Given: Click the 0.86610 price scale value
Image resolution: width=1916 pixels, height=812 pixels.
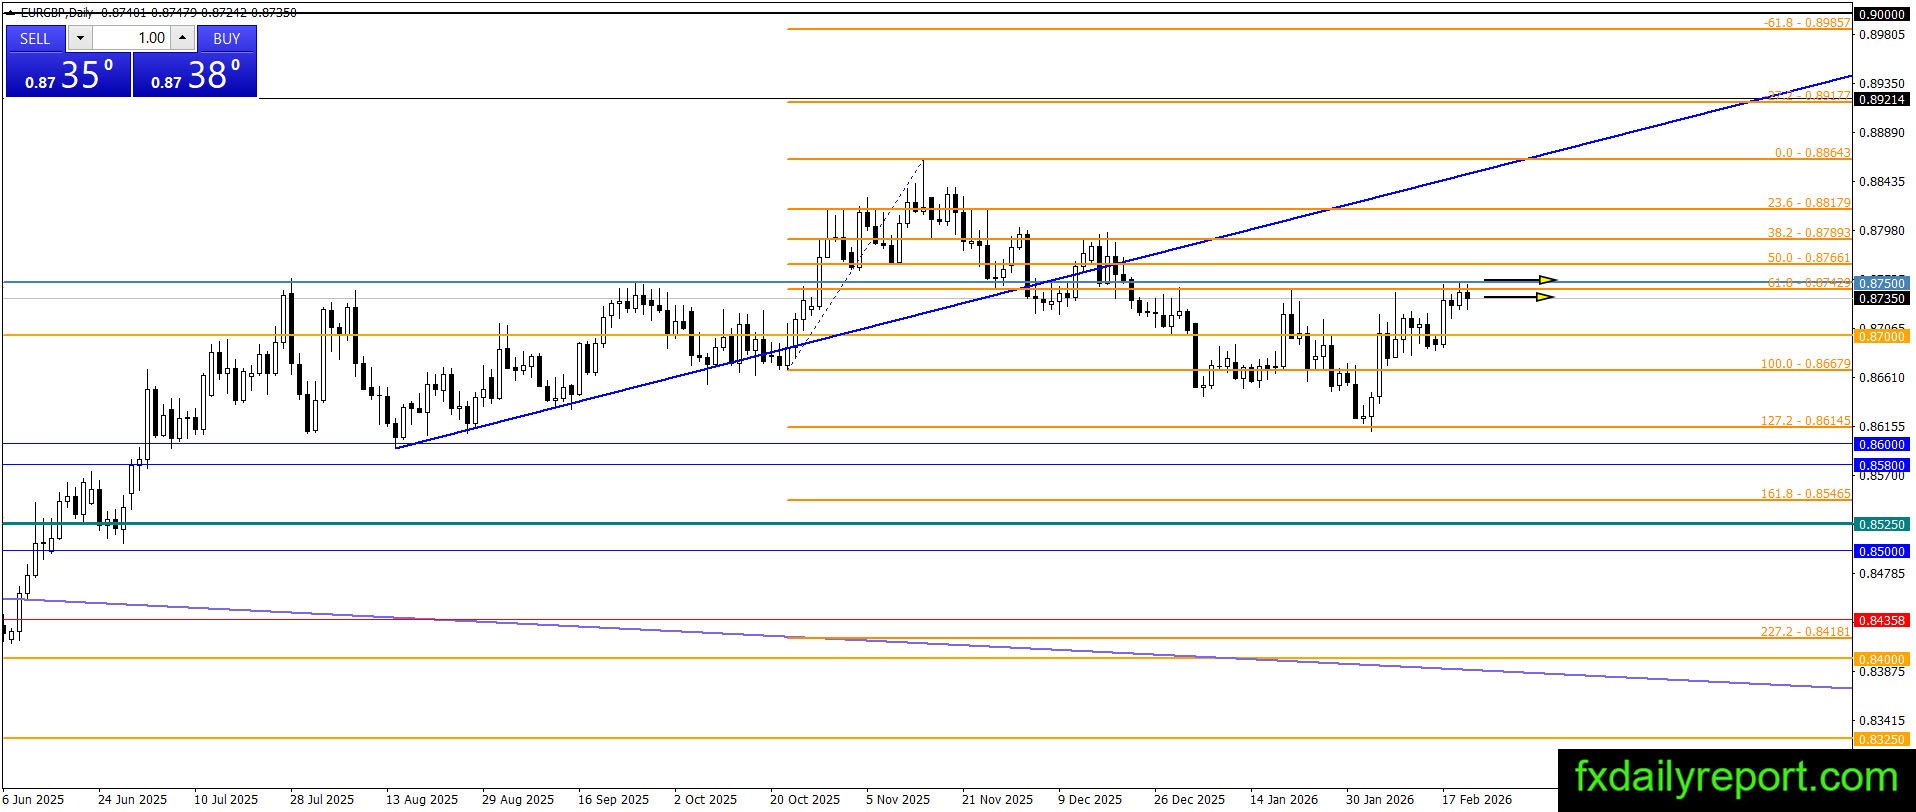Looking at the screenshot, I should (x=1881, y=378).
